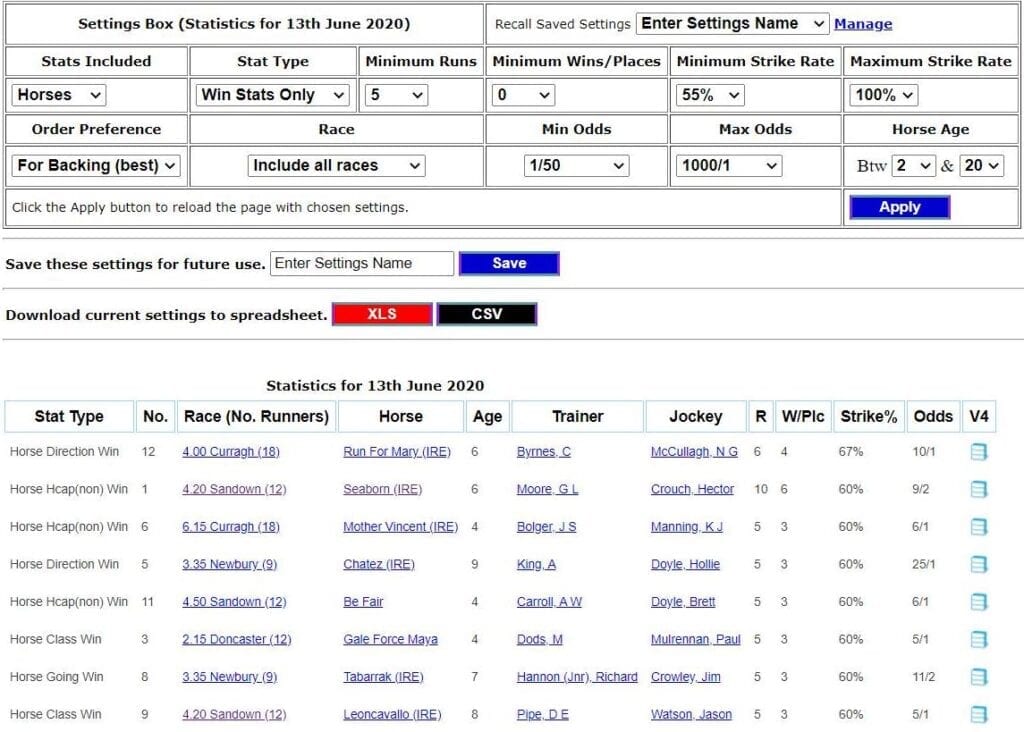Open jockey link Manning, K J
This screenshot has width=1024, height=732.
[686, 527]
